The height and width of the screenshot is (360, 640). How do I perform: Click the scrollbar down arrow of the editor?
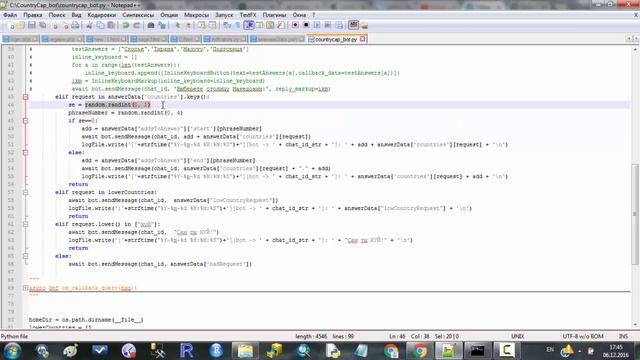coord(635,325)
